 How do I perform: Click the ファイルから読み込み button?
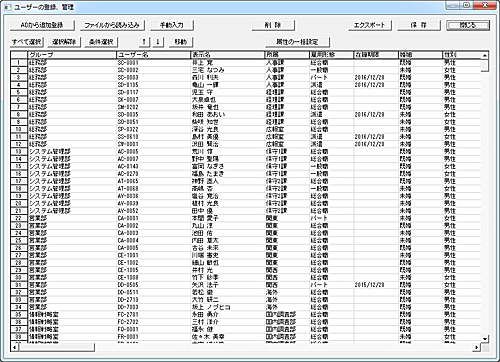(112, 25)
